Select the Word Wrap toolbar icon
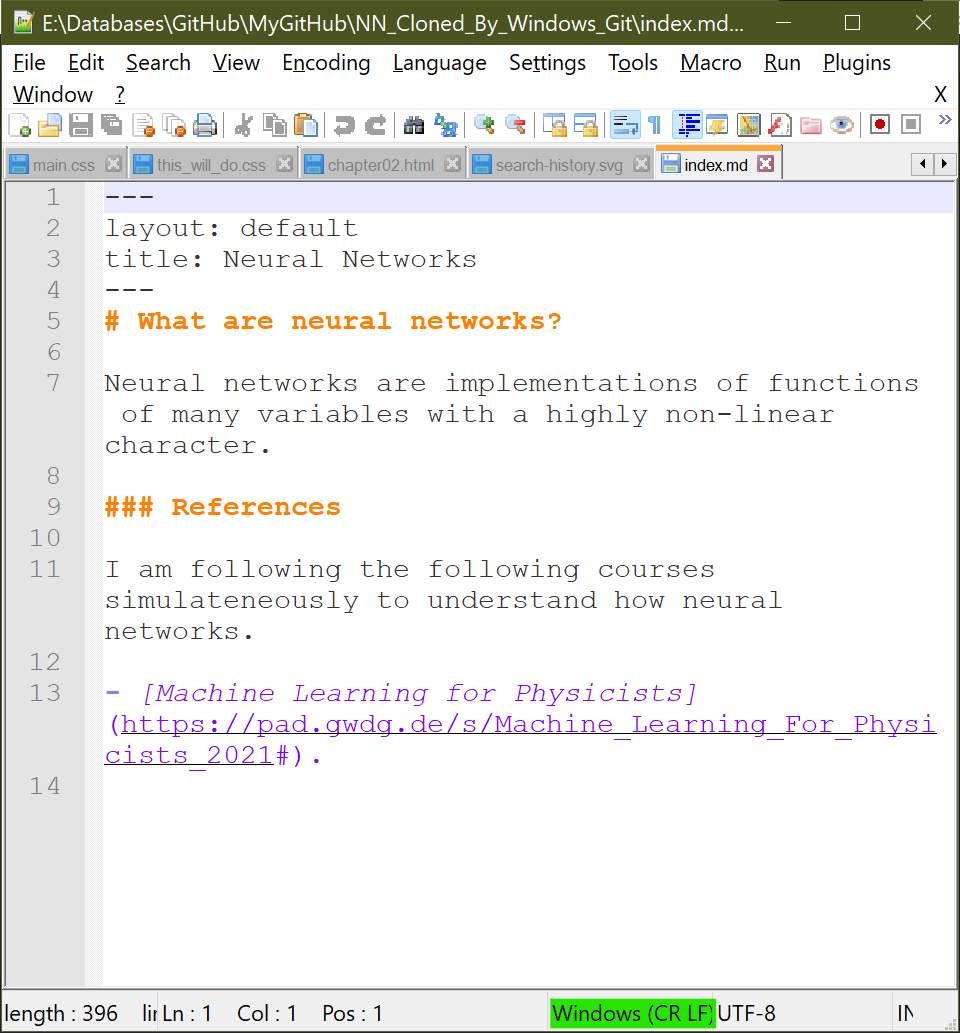This screenshot has height=1033, width=960. pyautogui.click(x=625, y=126)
